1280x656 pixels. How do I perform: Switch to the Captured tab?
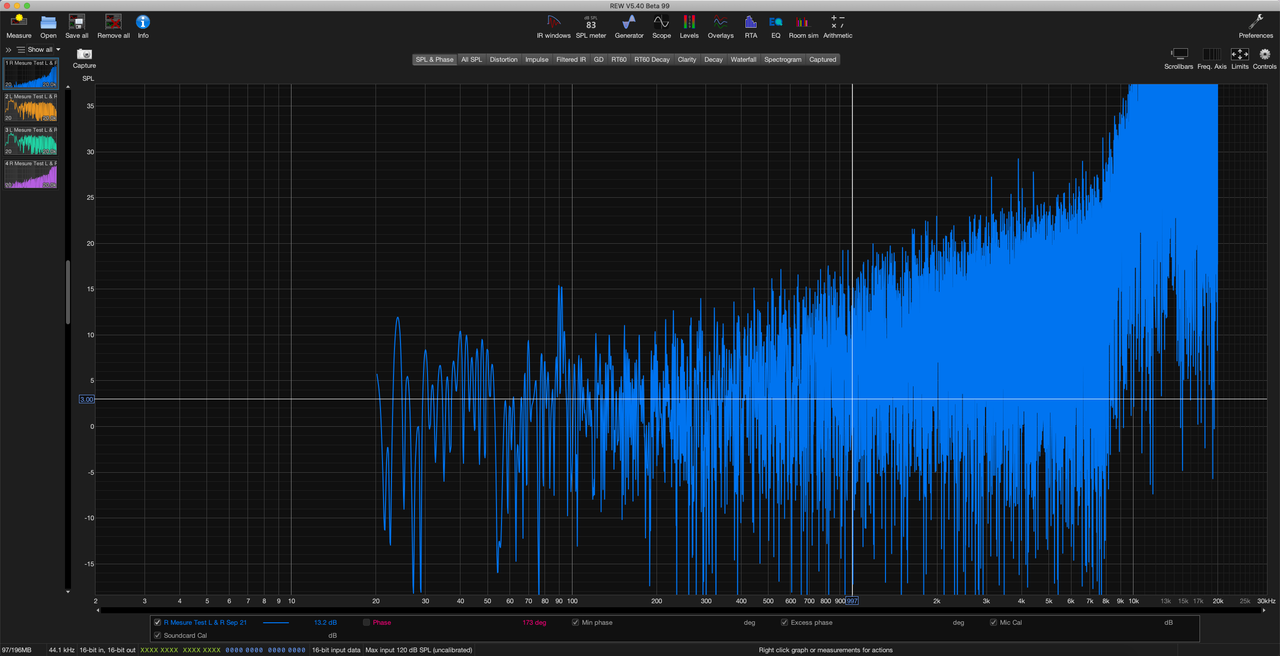coord(822,59)
